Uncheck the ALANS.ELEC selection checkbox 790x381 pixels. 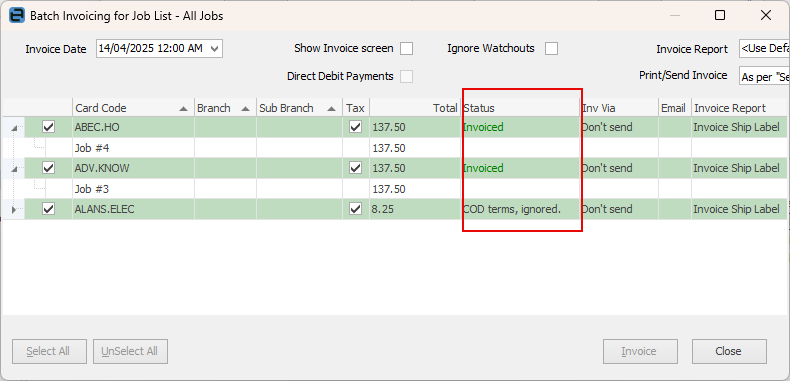pos(48,209)
